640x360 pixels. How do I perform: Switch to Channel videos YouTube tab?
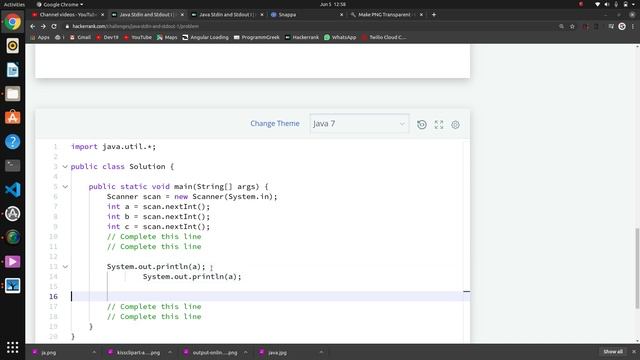click(67, 15)
